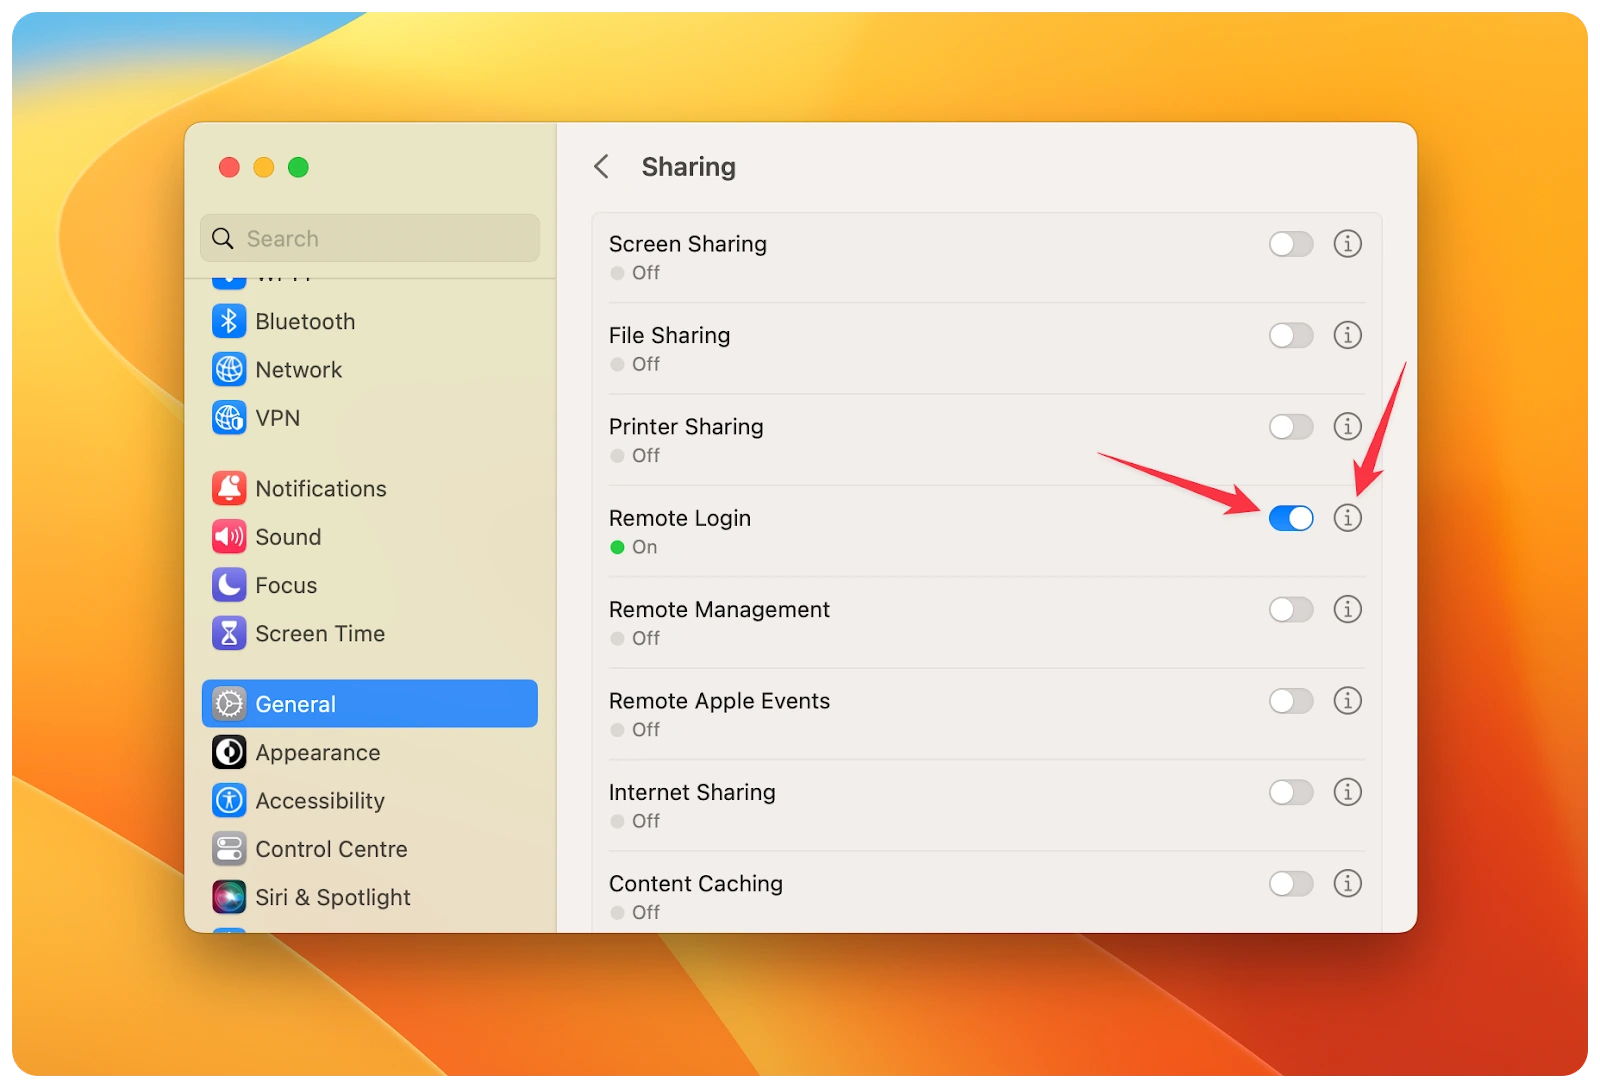This screenshot has height=1088, width=1600.
Task: Open info for Remote Apple Events
Action: [x=1347, y=700]
